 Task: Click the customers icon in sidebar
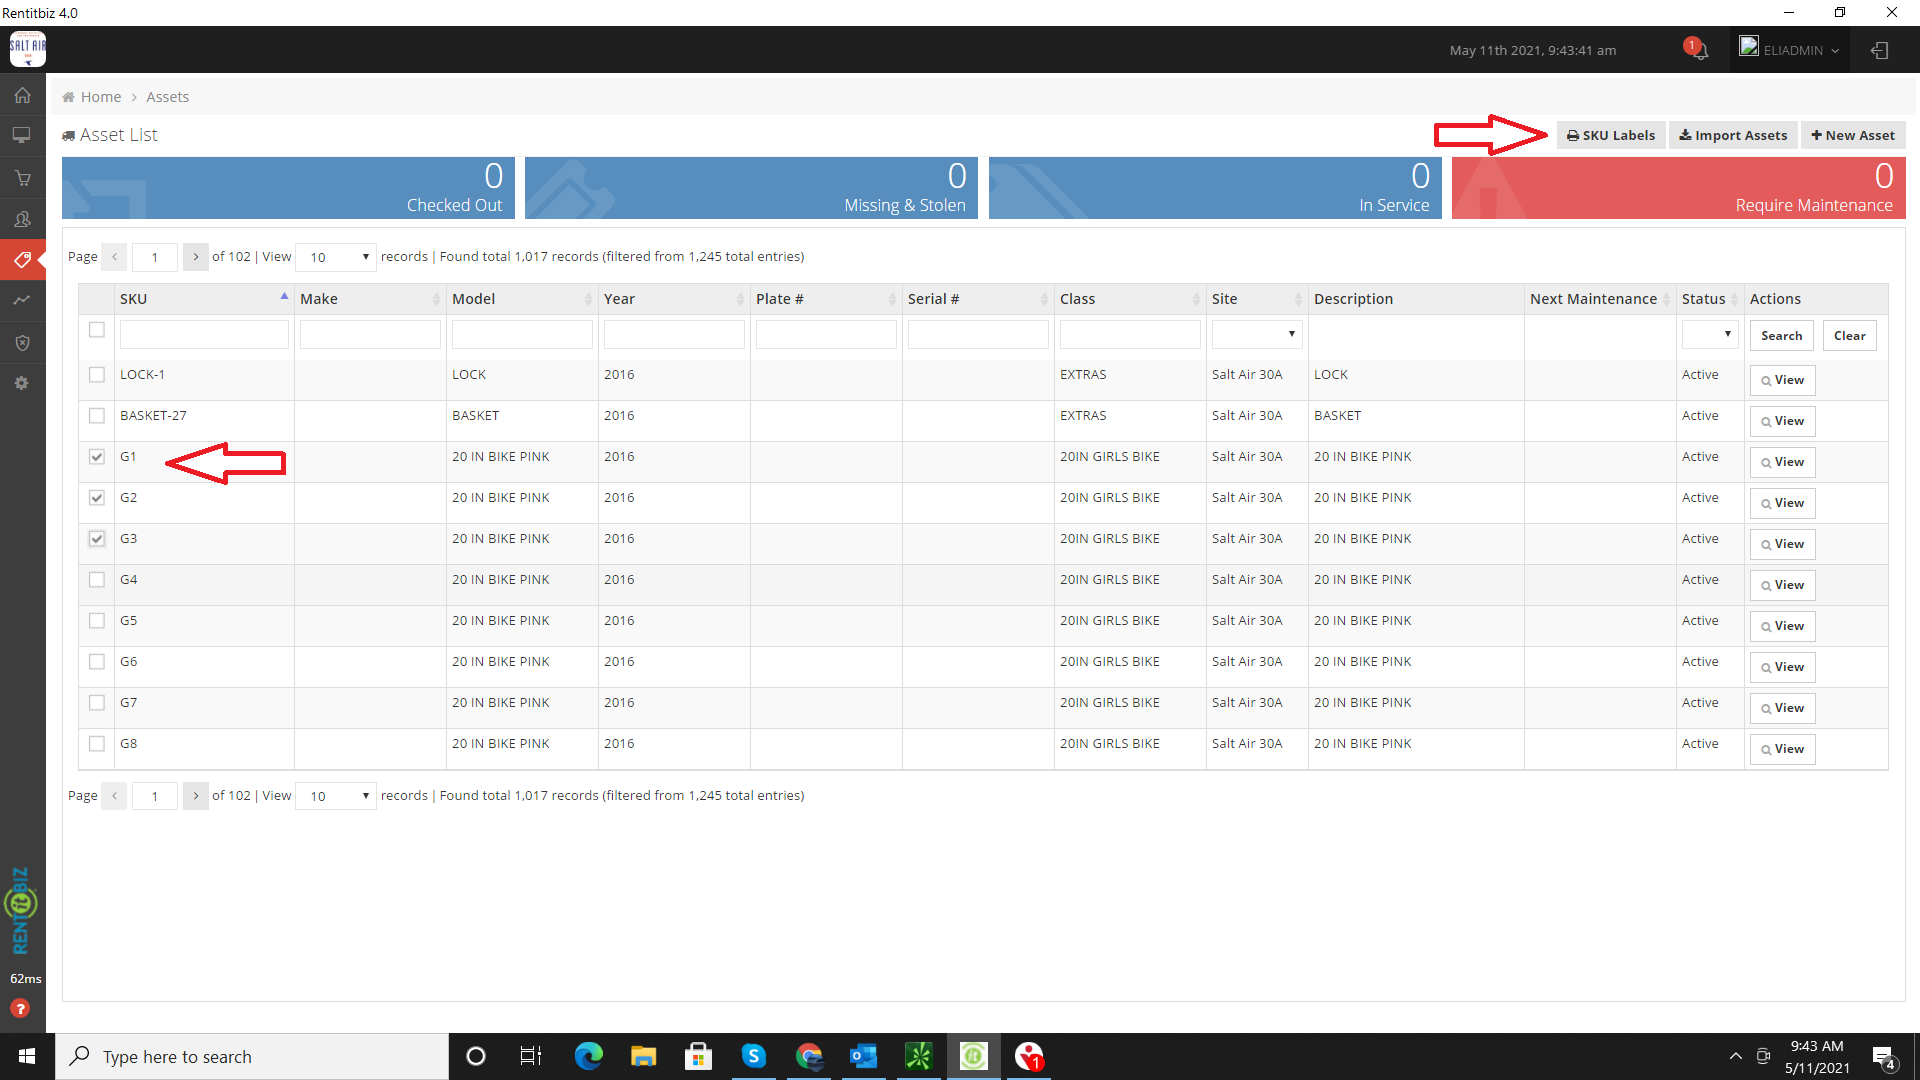pos(22,219)
